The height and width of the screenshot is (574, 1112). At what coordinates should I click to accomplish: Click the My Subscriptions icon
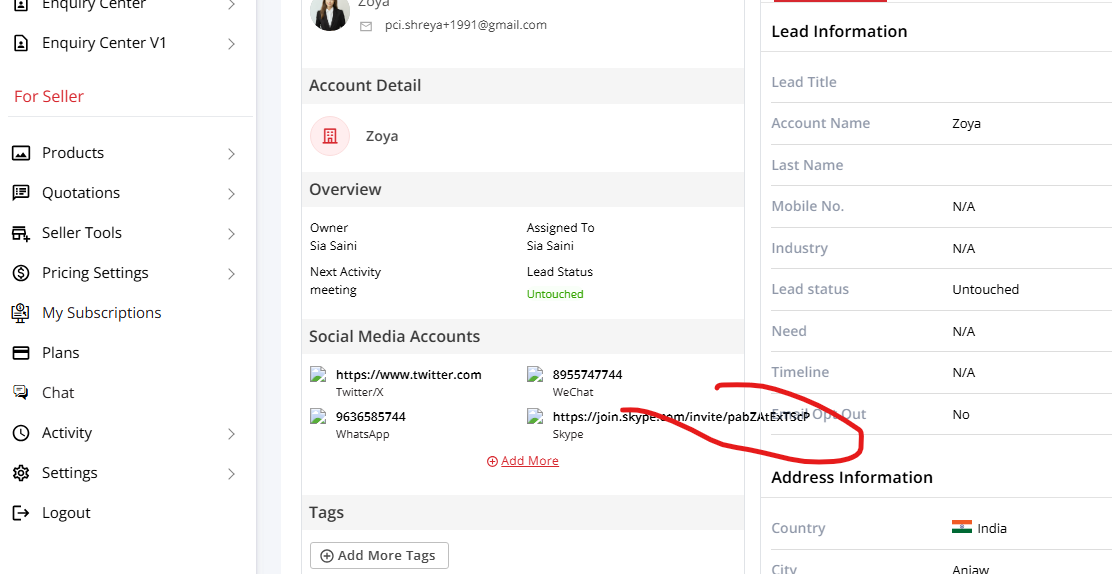tap(21, 313)
